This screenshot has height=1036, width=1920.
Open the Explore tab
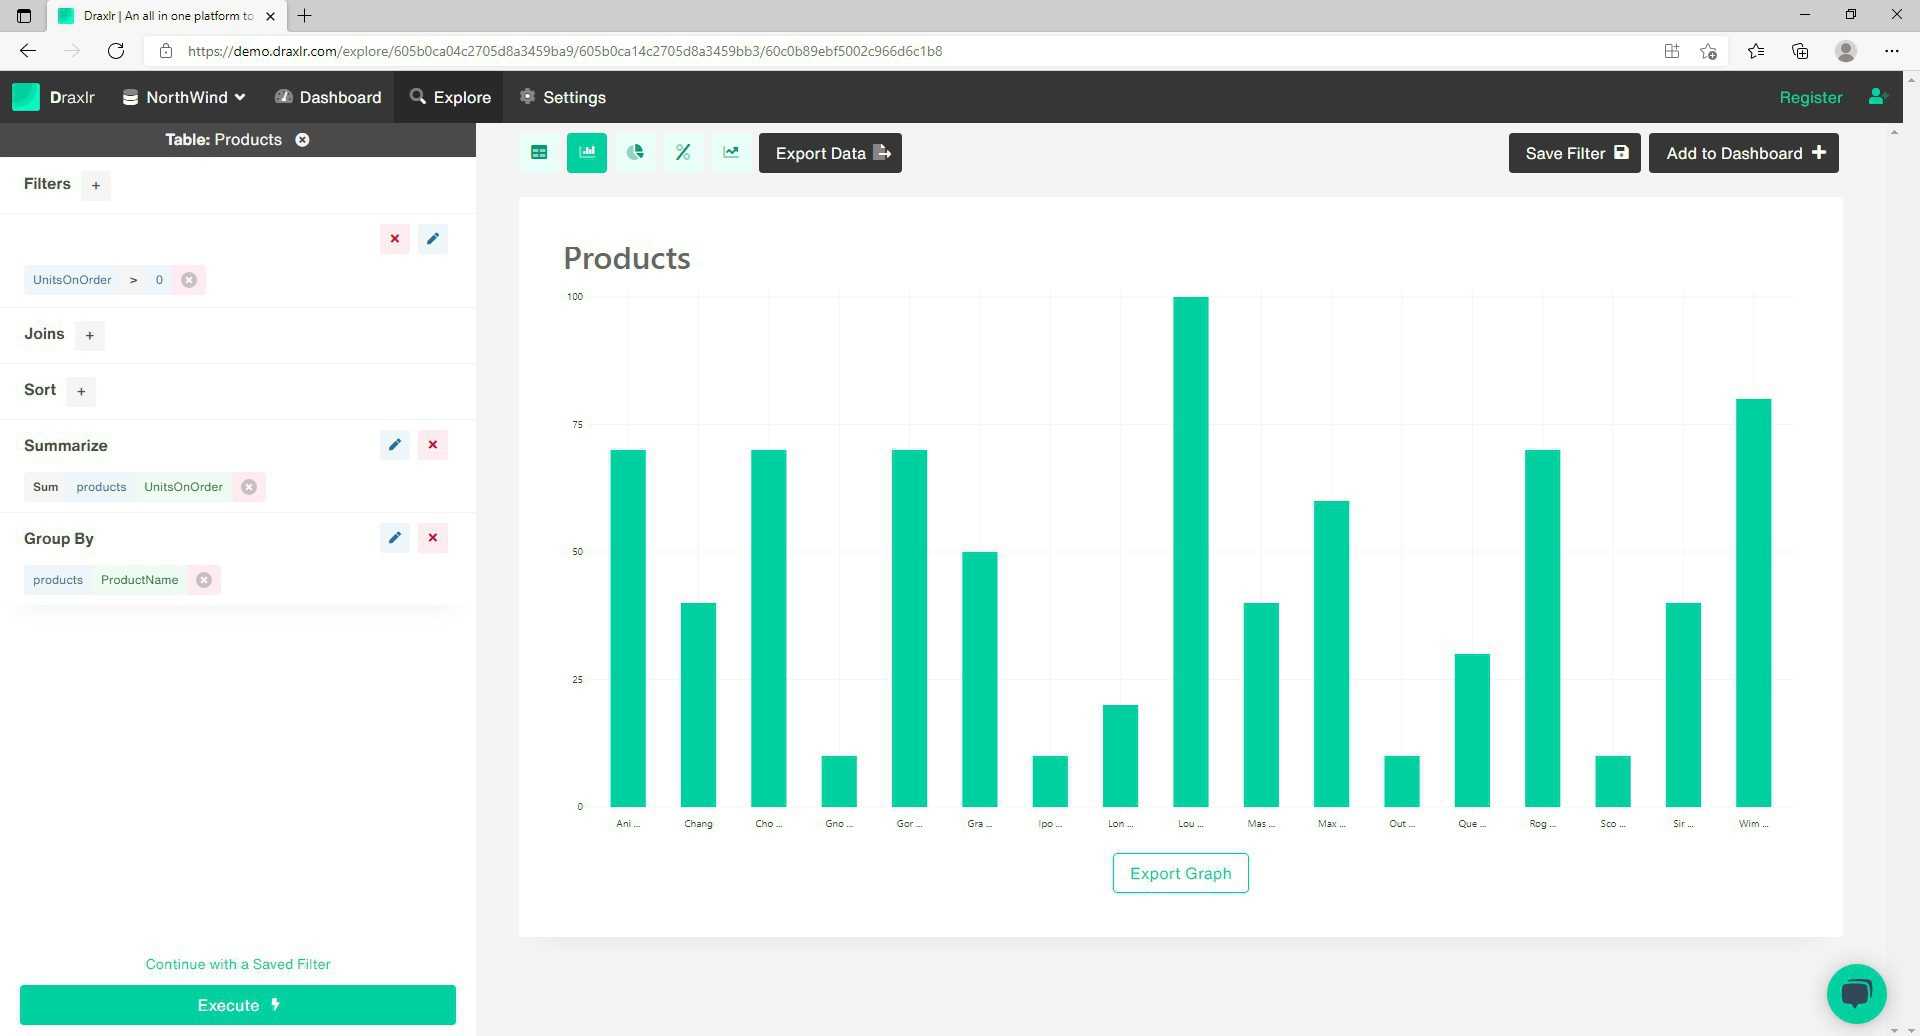(450, 97)
